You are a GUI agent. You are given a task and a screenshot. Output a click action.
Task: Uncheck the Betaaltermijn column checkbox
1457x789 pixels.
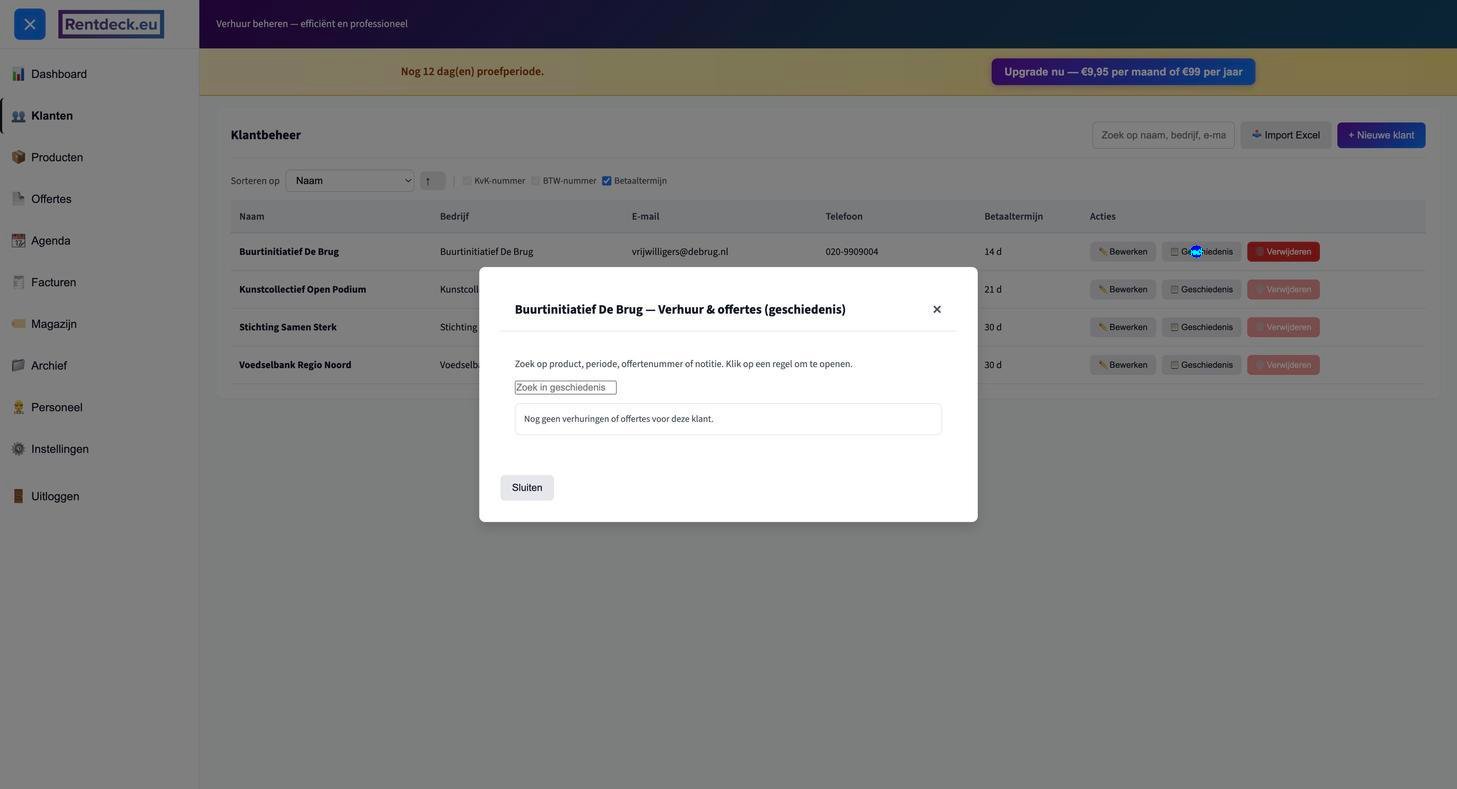[x=607, y=181]
